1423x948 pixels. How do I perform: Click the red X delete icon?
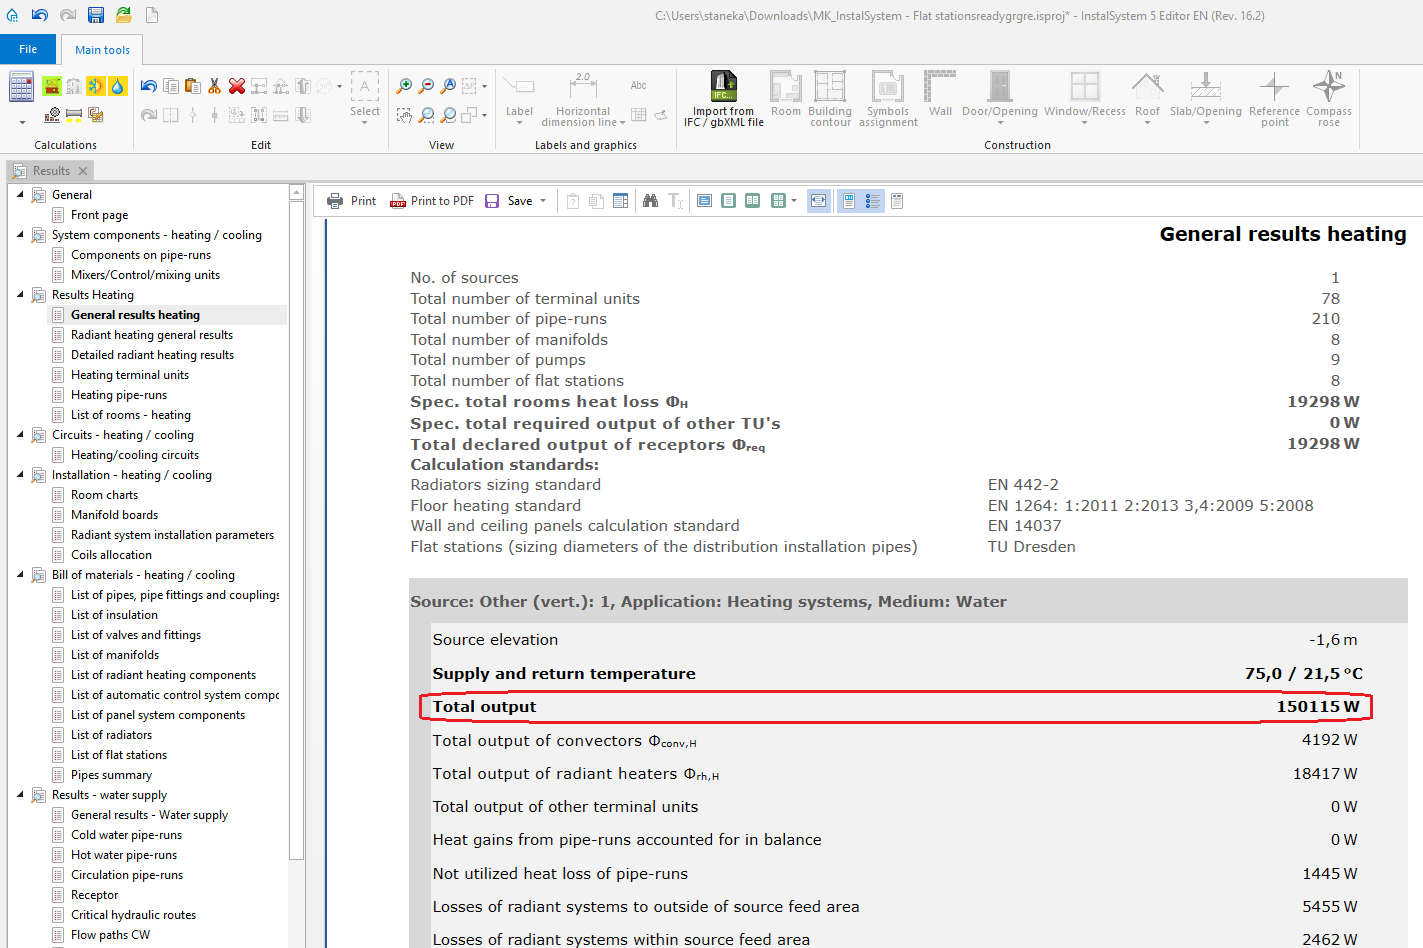(237, 87)
